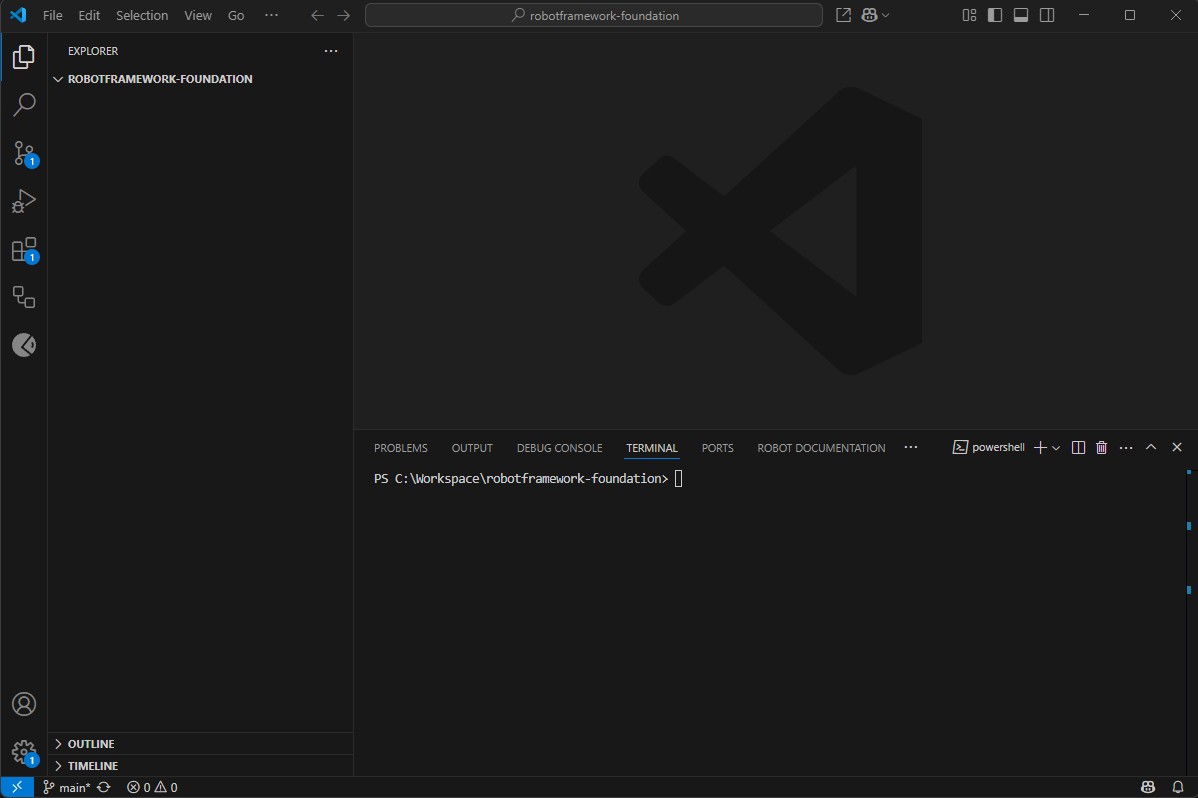The height and width of the screenshot is (798, 1198).
Task: Click Customize Layout icon
Action: (x=969, y=15)
